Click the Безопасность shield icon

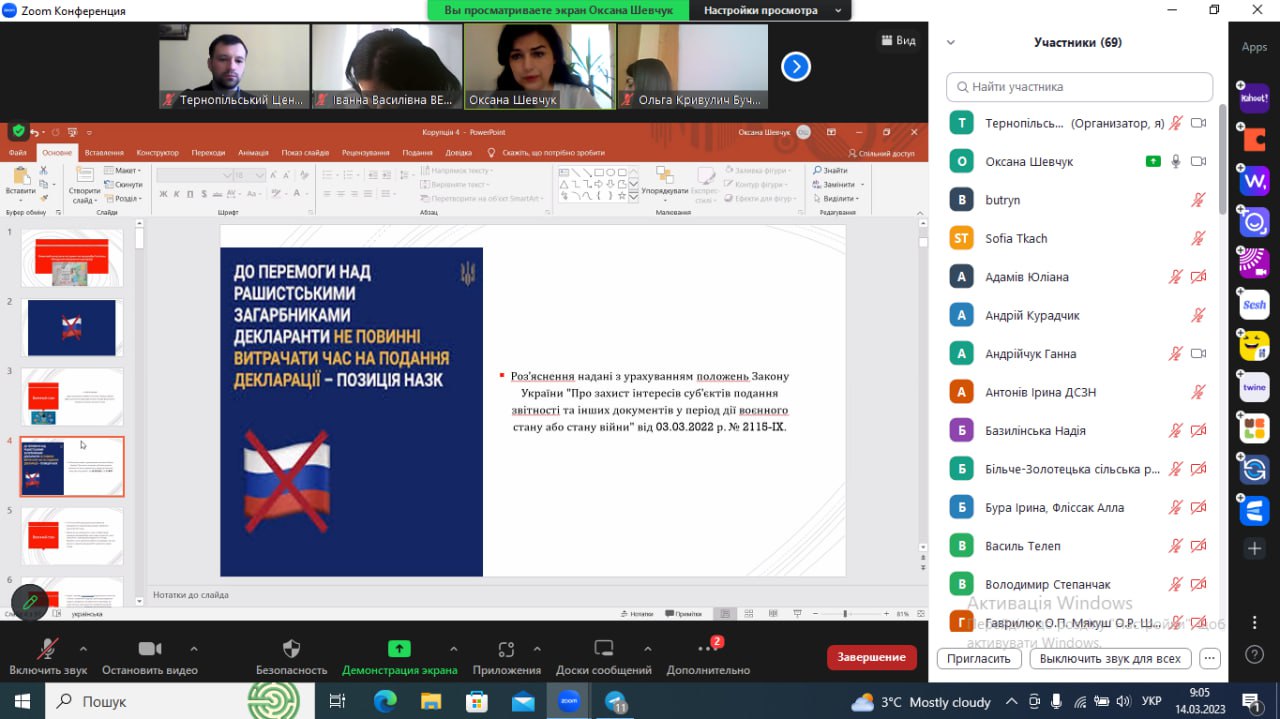[x=291, y=649]
